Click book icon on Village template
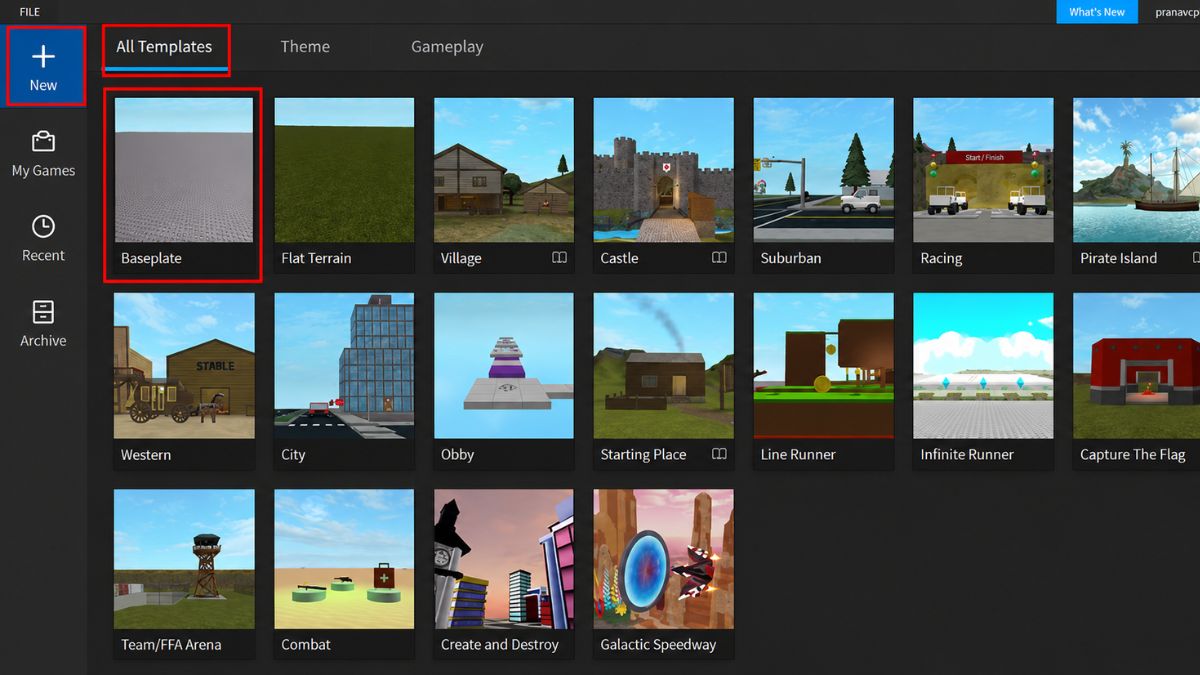The image size is (1200, 675). tap(559, 258)
